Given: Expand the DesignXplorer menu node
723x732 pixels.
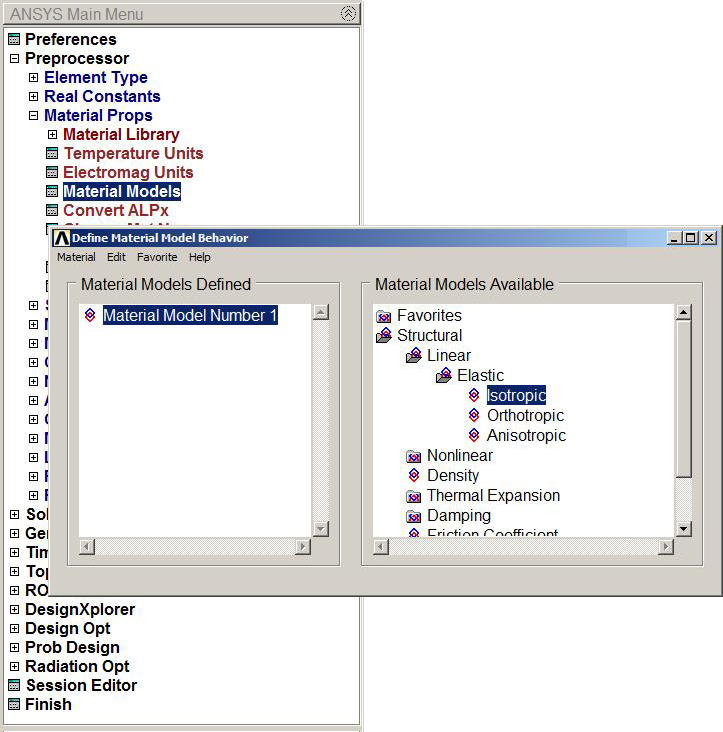Looking at the screenshot, I should [x=14, y=610].
